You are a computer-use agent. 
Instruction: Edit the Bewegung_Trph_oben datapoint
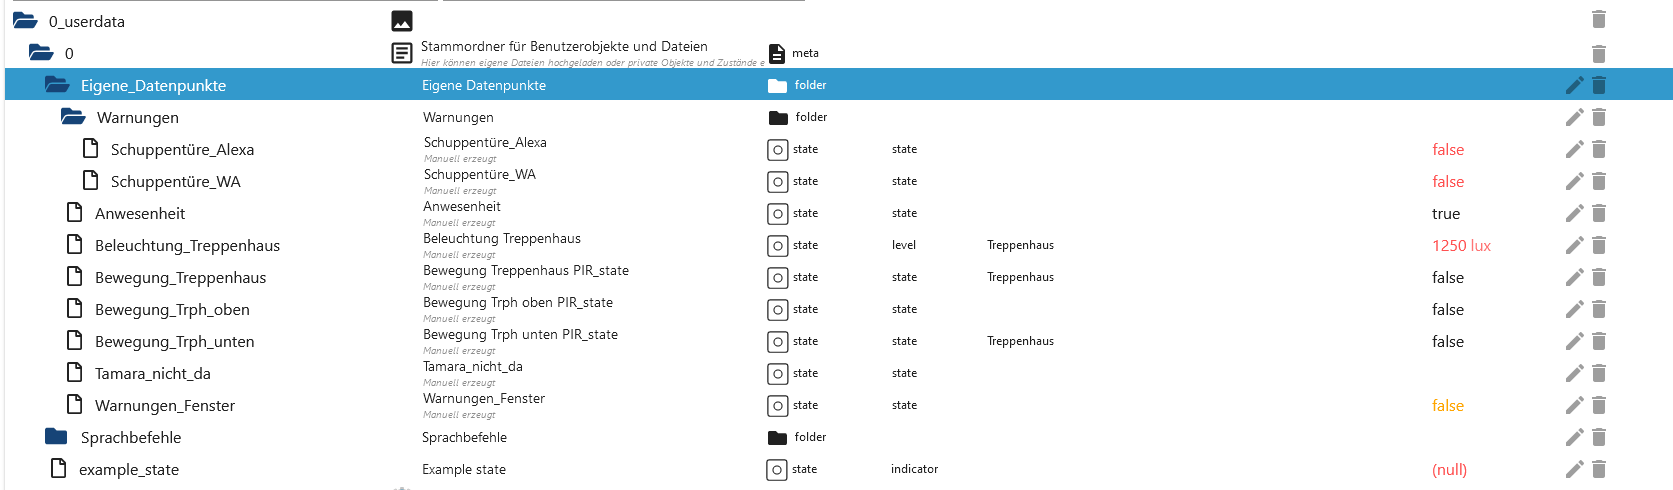1574,309
